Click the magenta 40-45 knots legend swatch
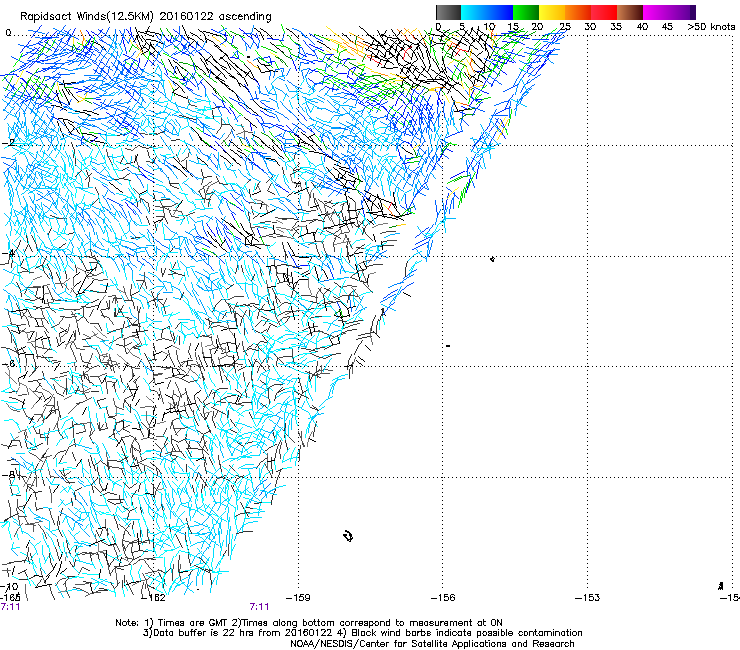This screenshot has height=650, width=740. [656, 12]
